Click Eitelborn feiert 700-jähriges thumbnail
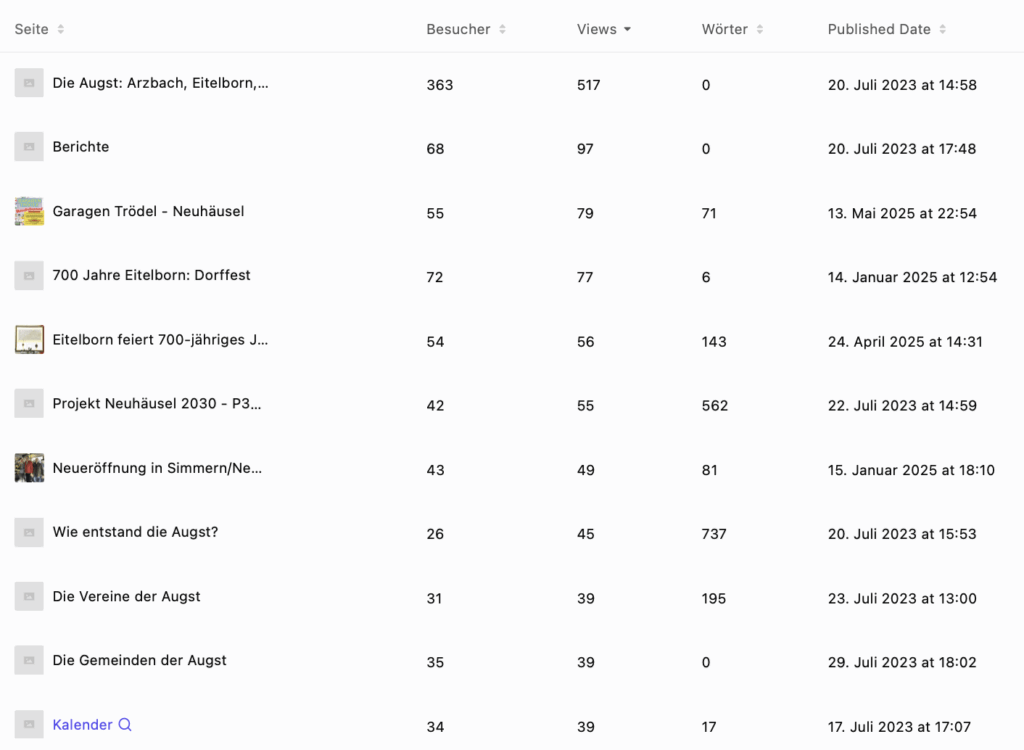The width and height of the screenshot is (1024, 750). (29, 340)
